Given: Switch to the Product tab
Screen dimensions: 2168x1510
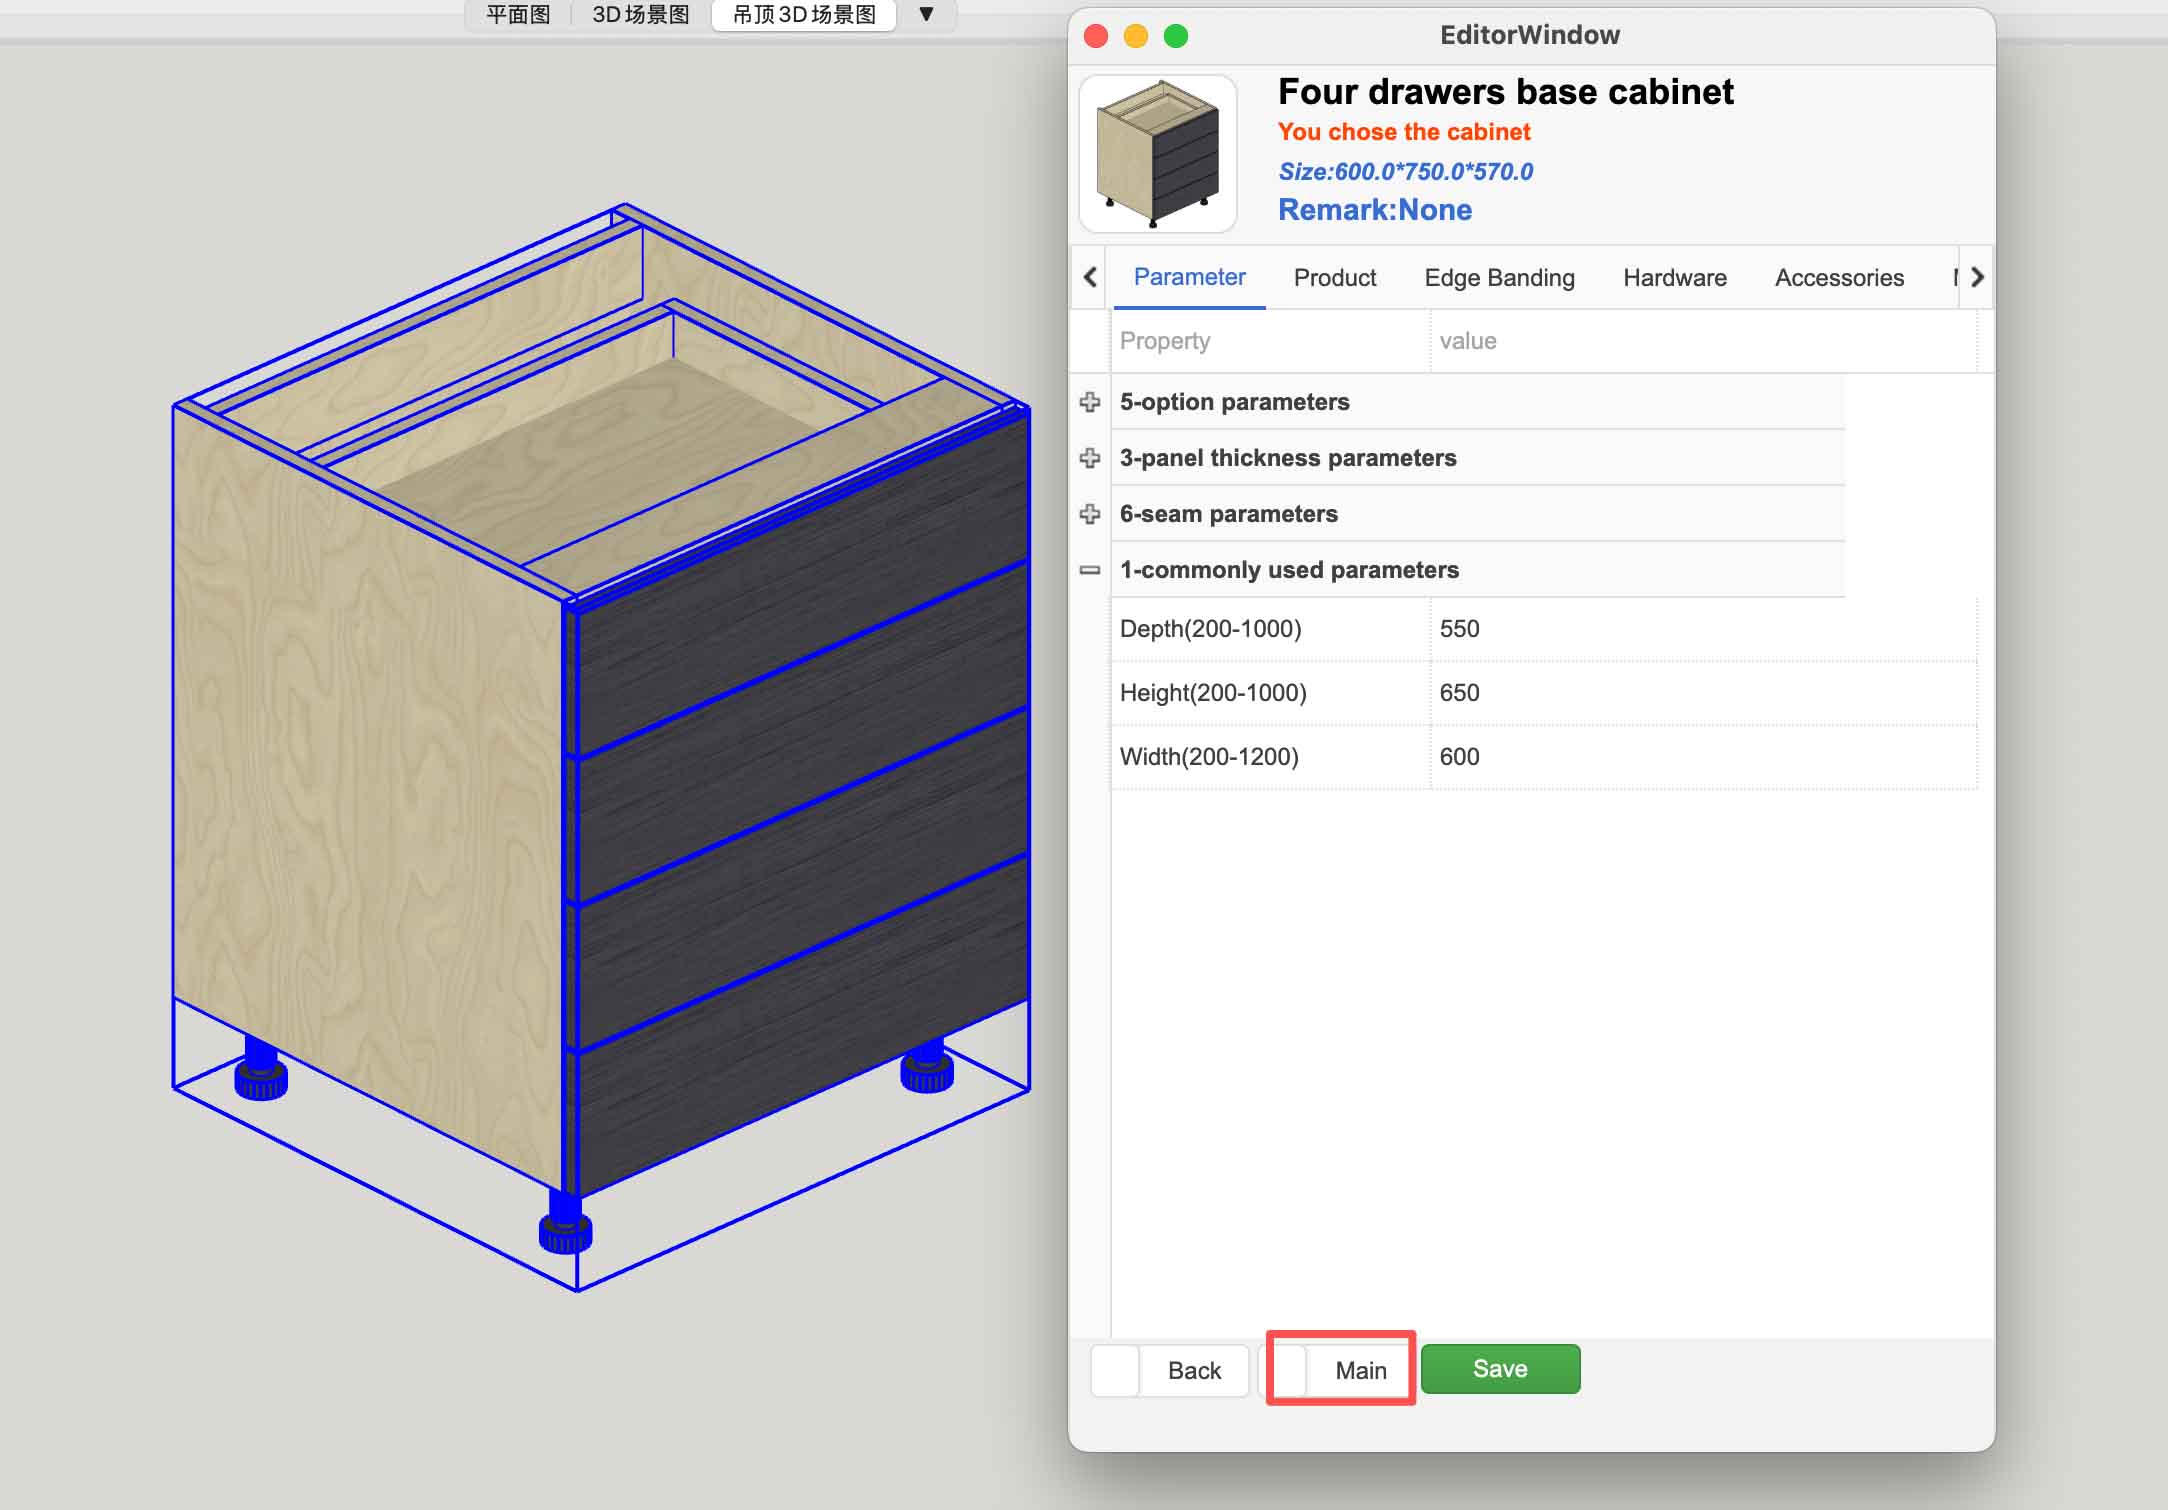Looking at the screenshot, I should pyautogui.click(x=1334, y=278).
